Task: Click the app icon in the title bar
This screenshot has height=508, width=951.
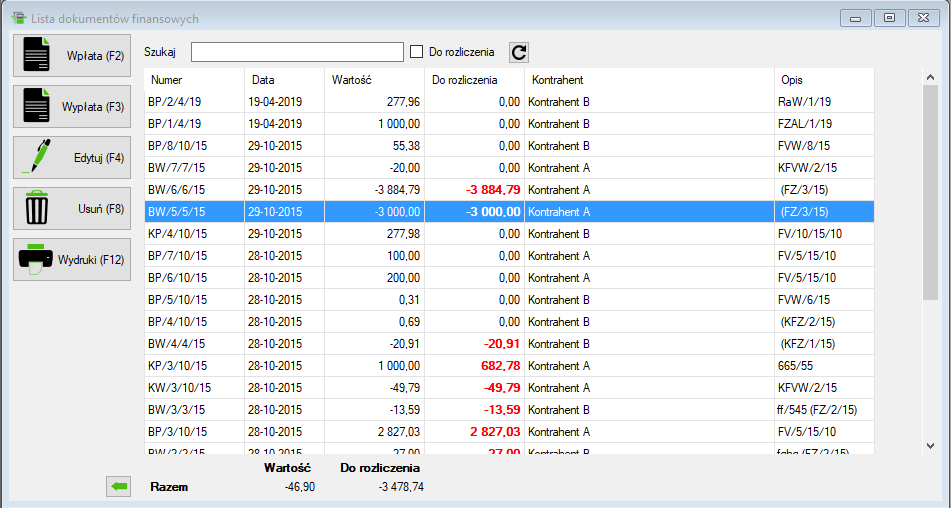Action: (17, 18)
